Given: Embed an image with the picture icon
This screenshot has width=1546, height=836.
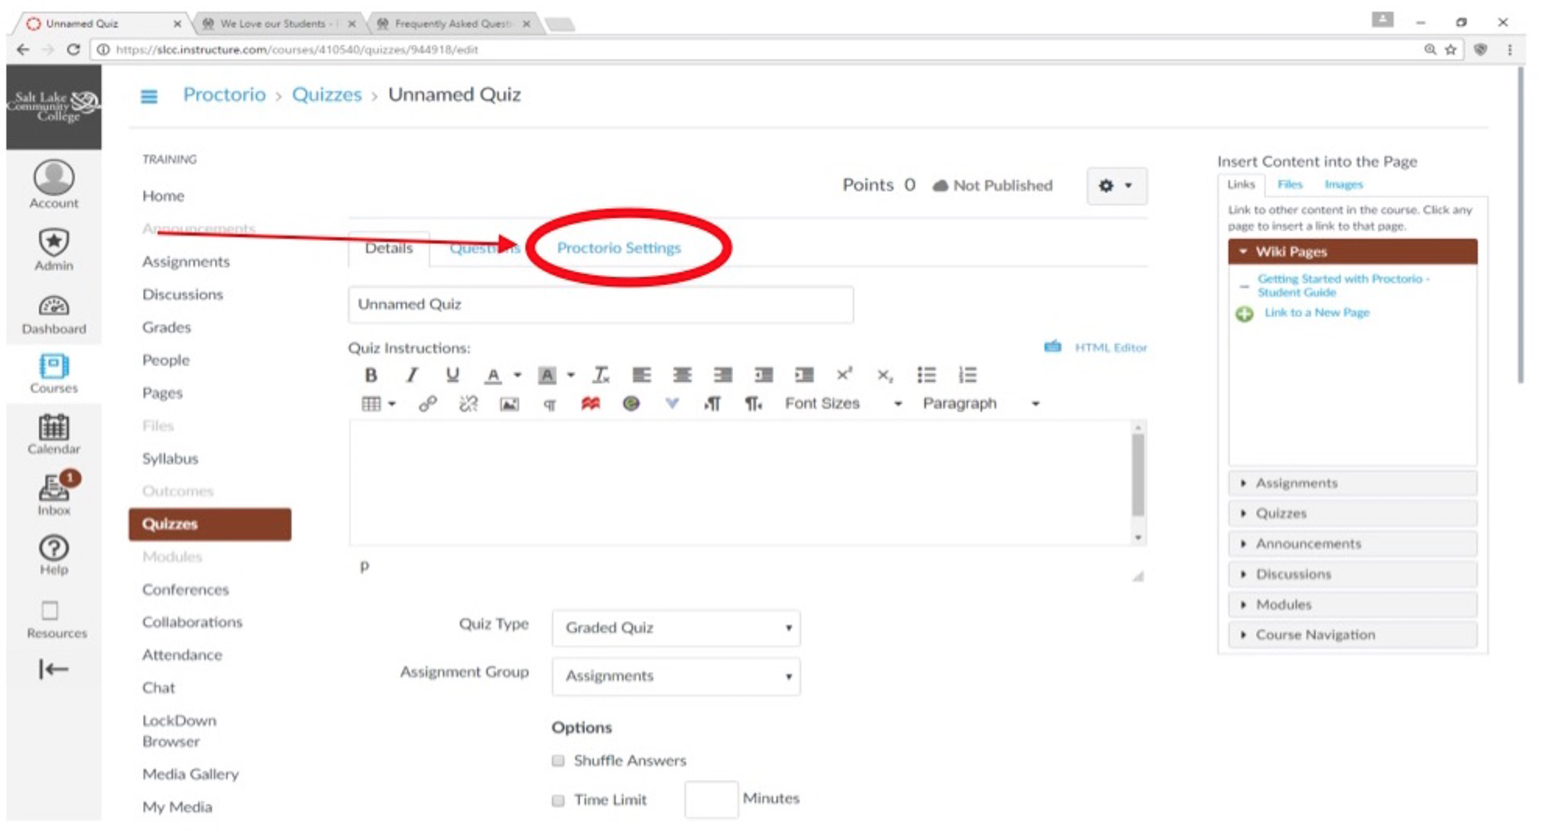Looking at the screenshot, I should coord(509,404).
